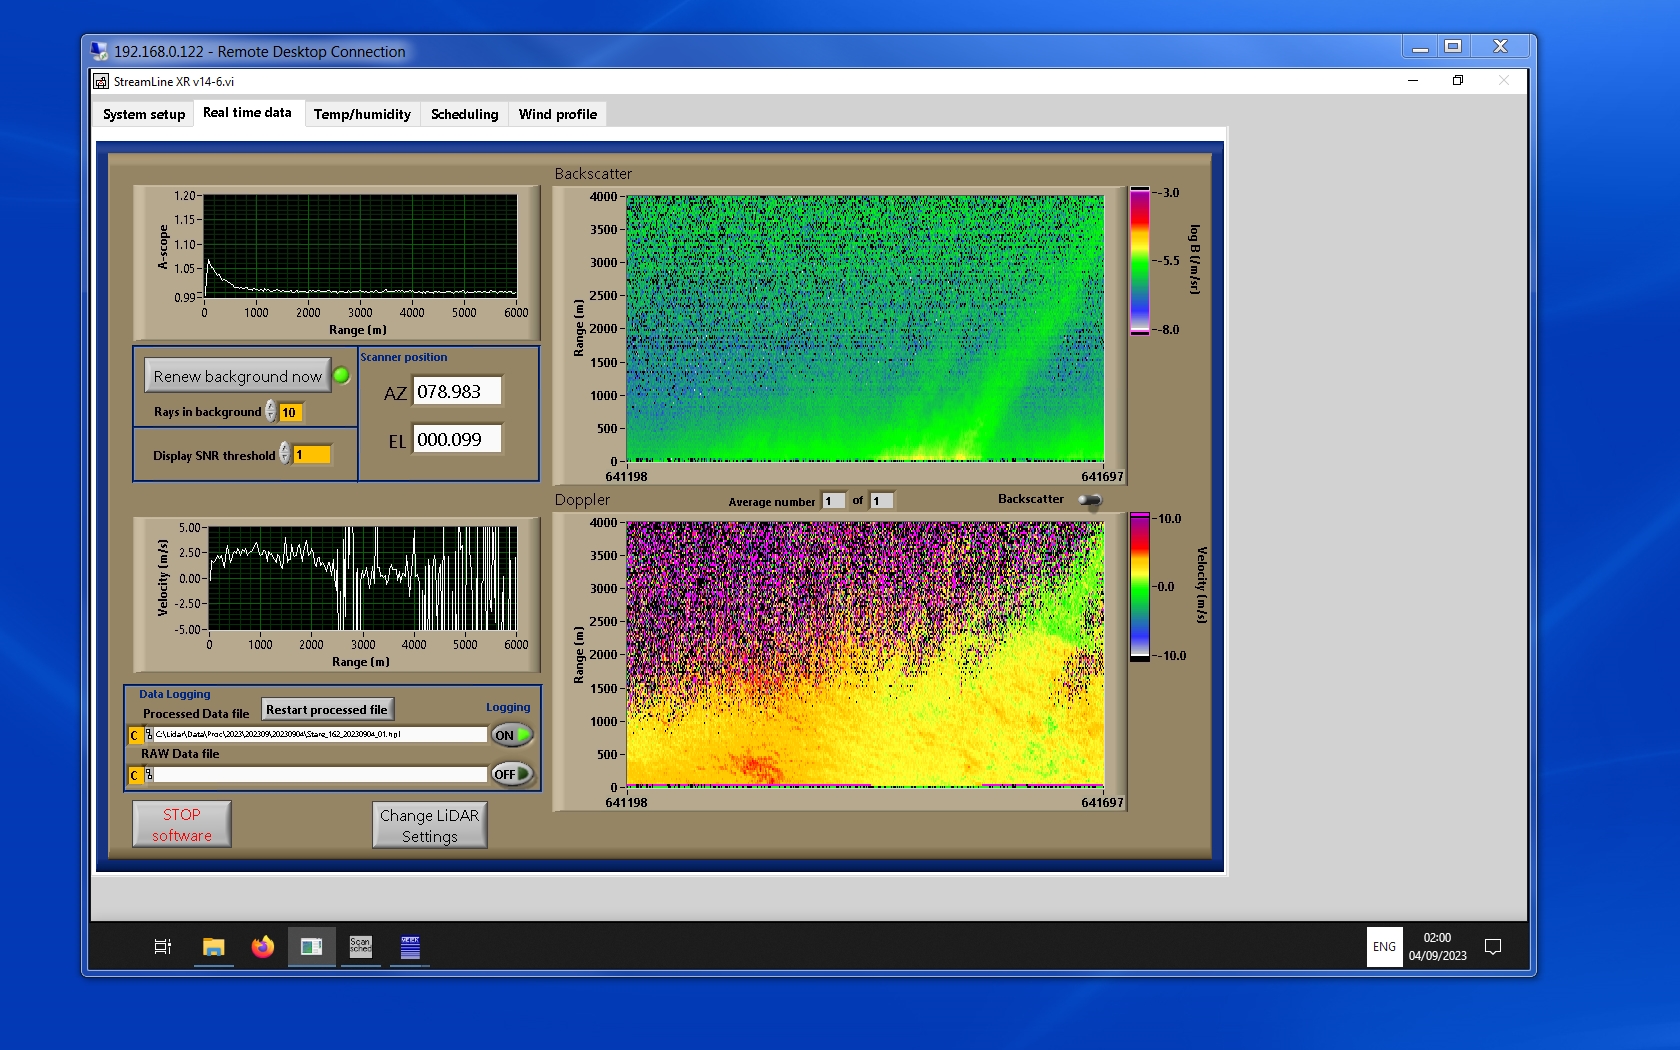Viewport: 1680px width, 1050px height.
Task: Click the Rays in background stepper arrows
Action: click(270, 411)
